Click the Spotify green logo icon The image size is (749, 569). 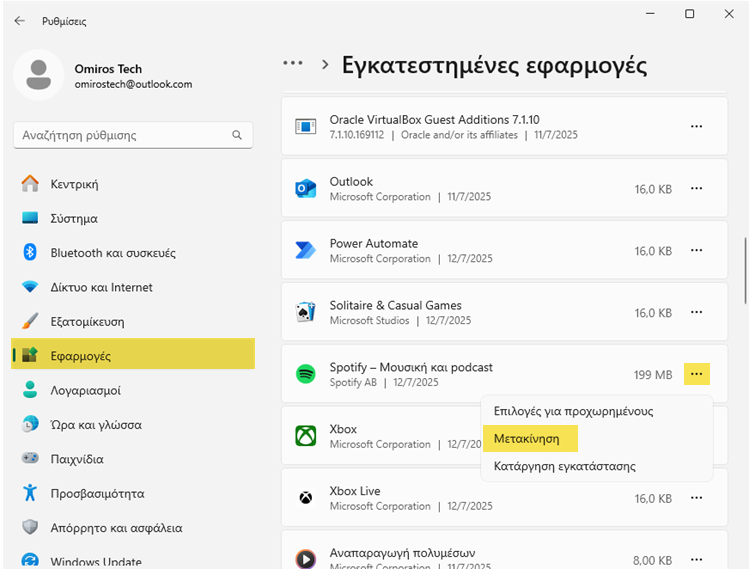point(305,374)
